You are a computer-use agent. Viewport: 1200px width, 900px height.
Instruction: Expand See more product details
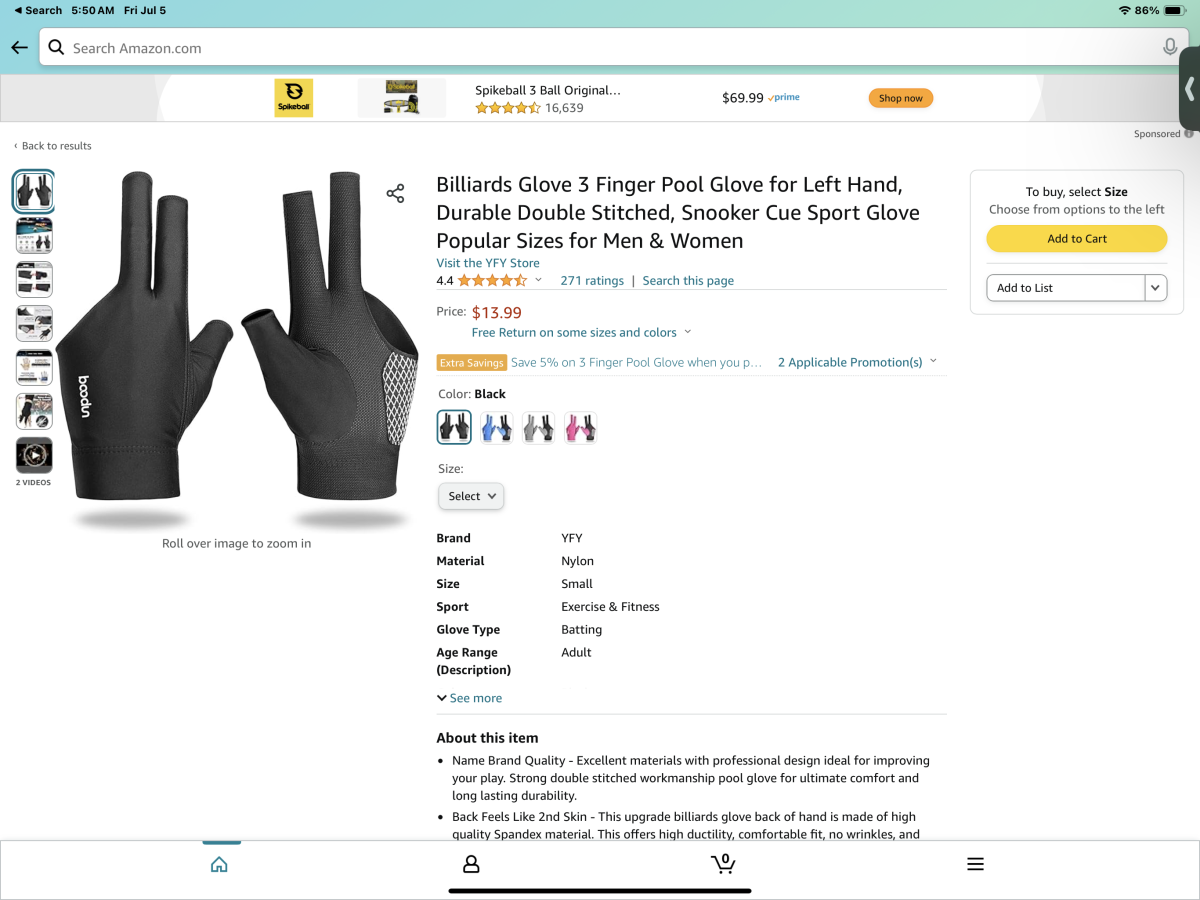click(470, 698)
